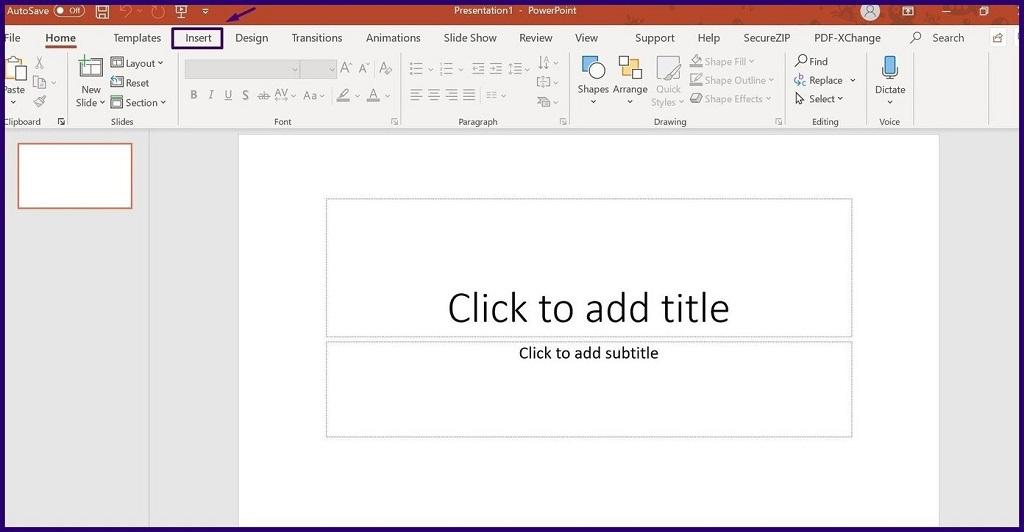Viewport: 1024px width, 532px height.
Task: Open the File tab
Action: [12, 38]
